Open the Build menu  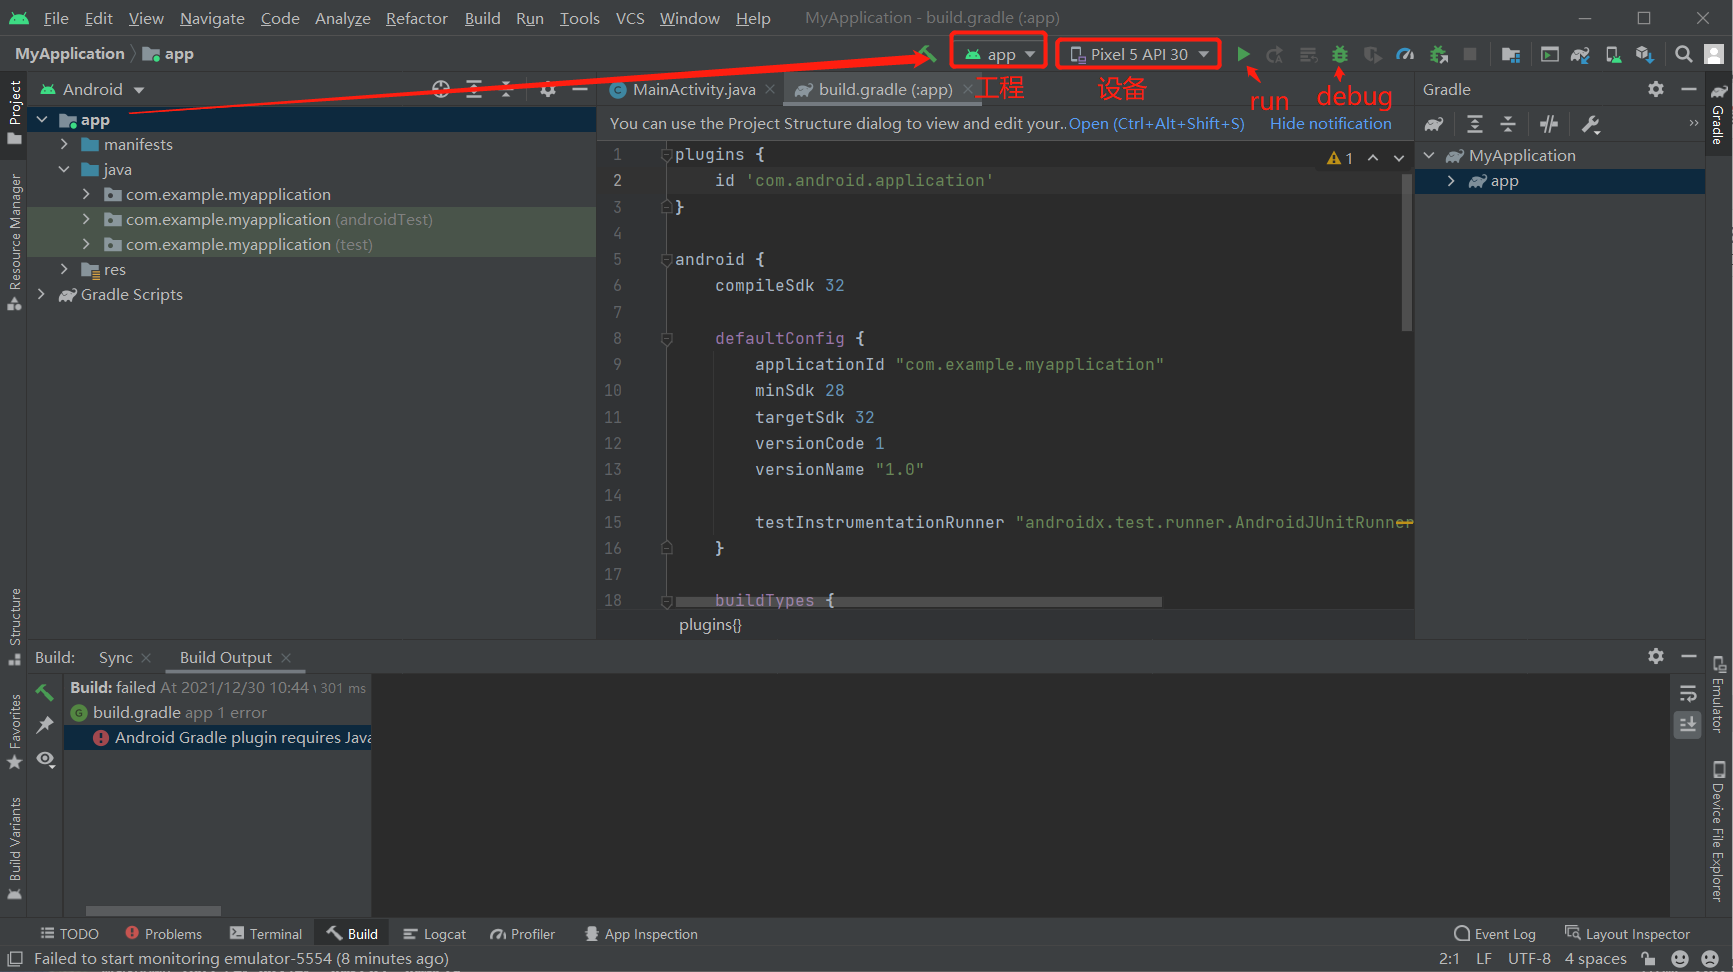[x=482, y=18]
